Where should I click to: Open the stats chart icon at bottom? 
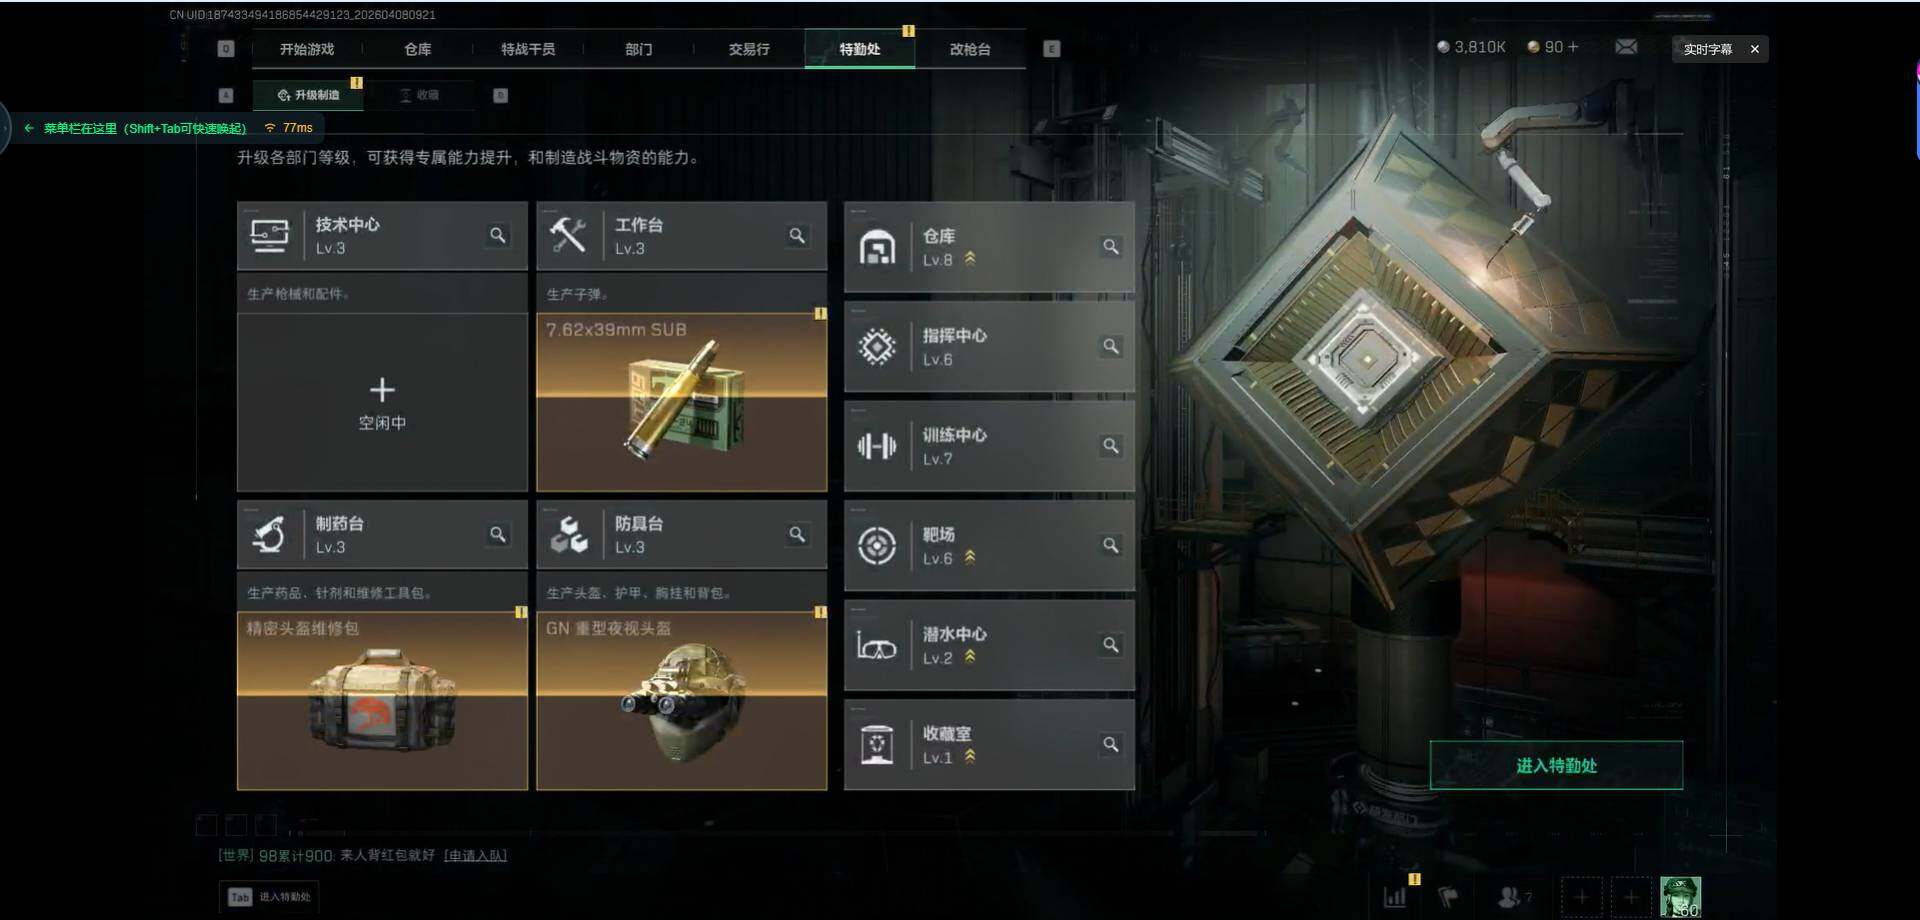pyautogui.click(x=1394, y=897)
